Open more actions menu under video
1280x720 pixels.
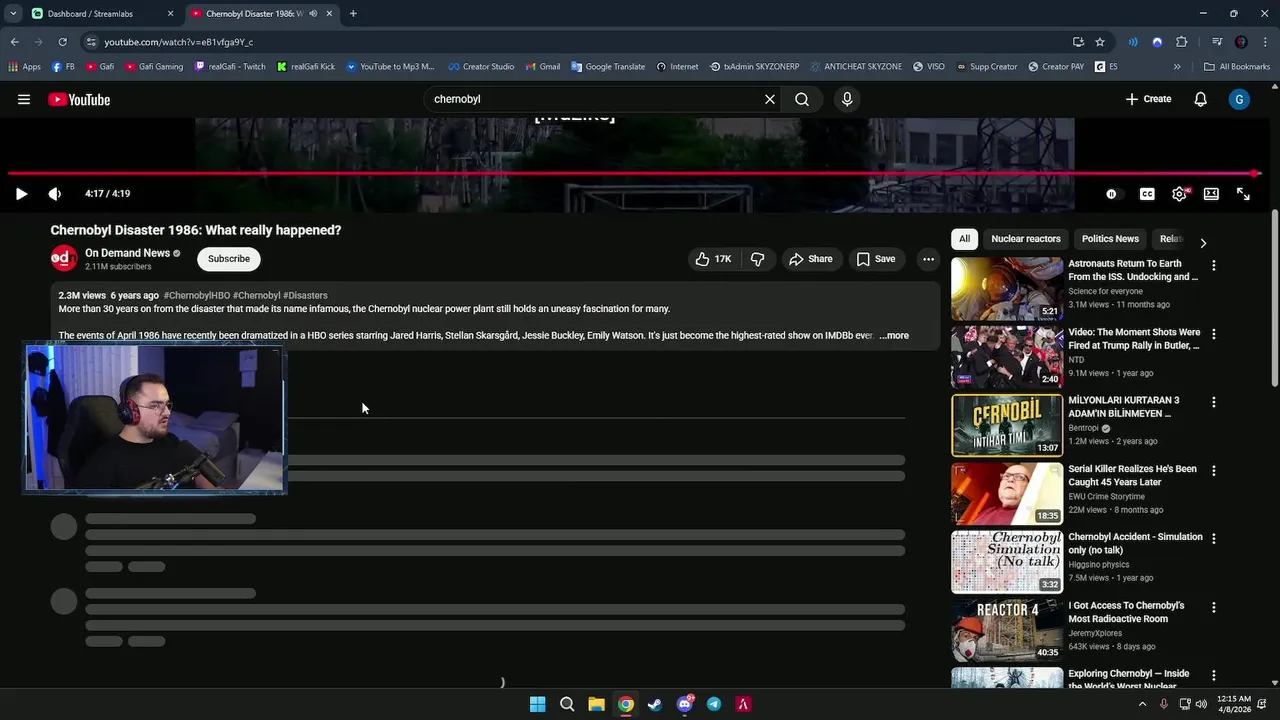(928, 259)
